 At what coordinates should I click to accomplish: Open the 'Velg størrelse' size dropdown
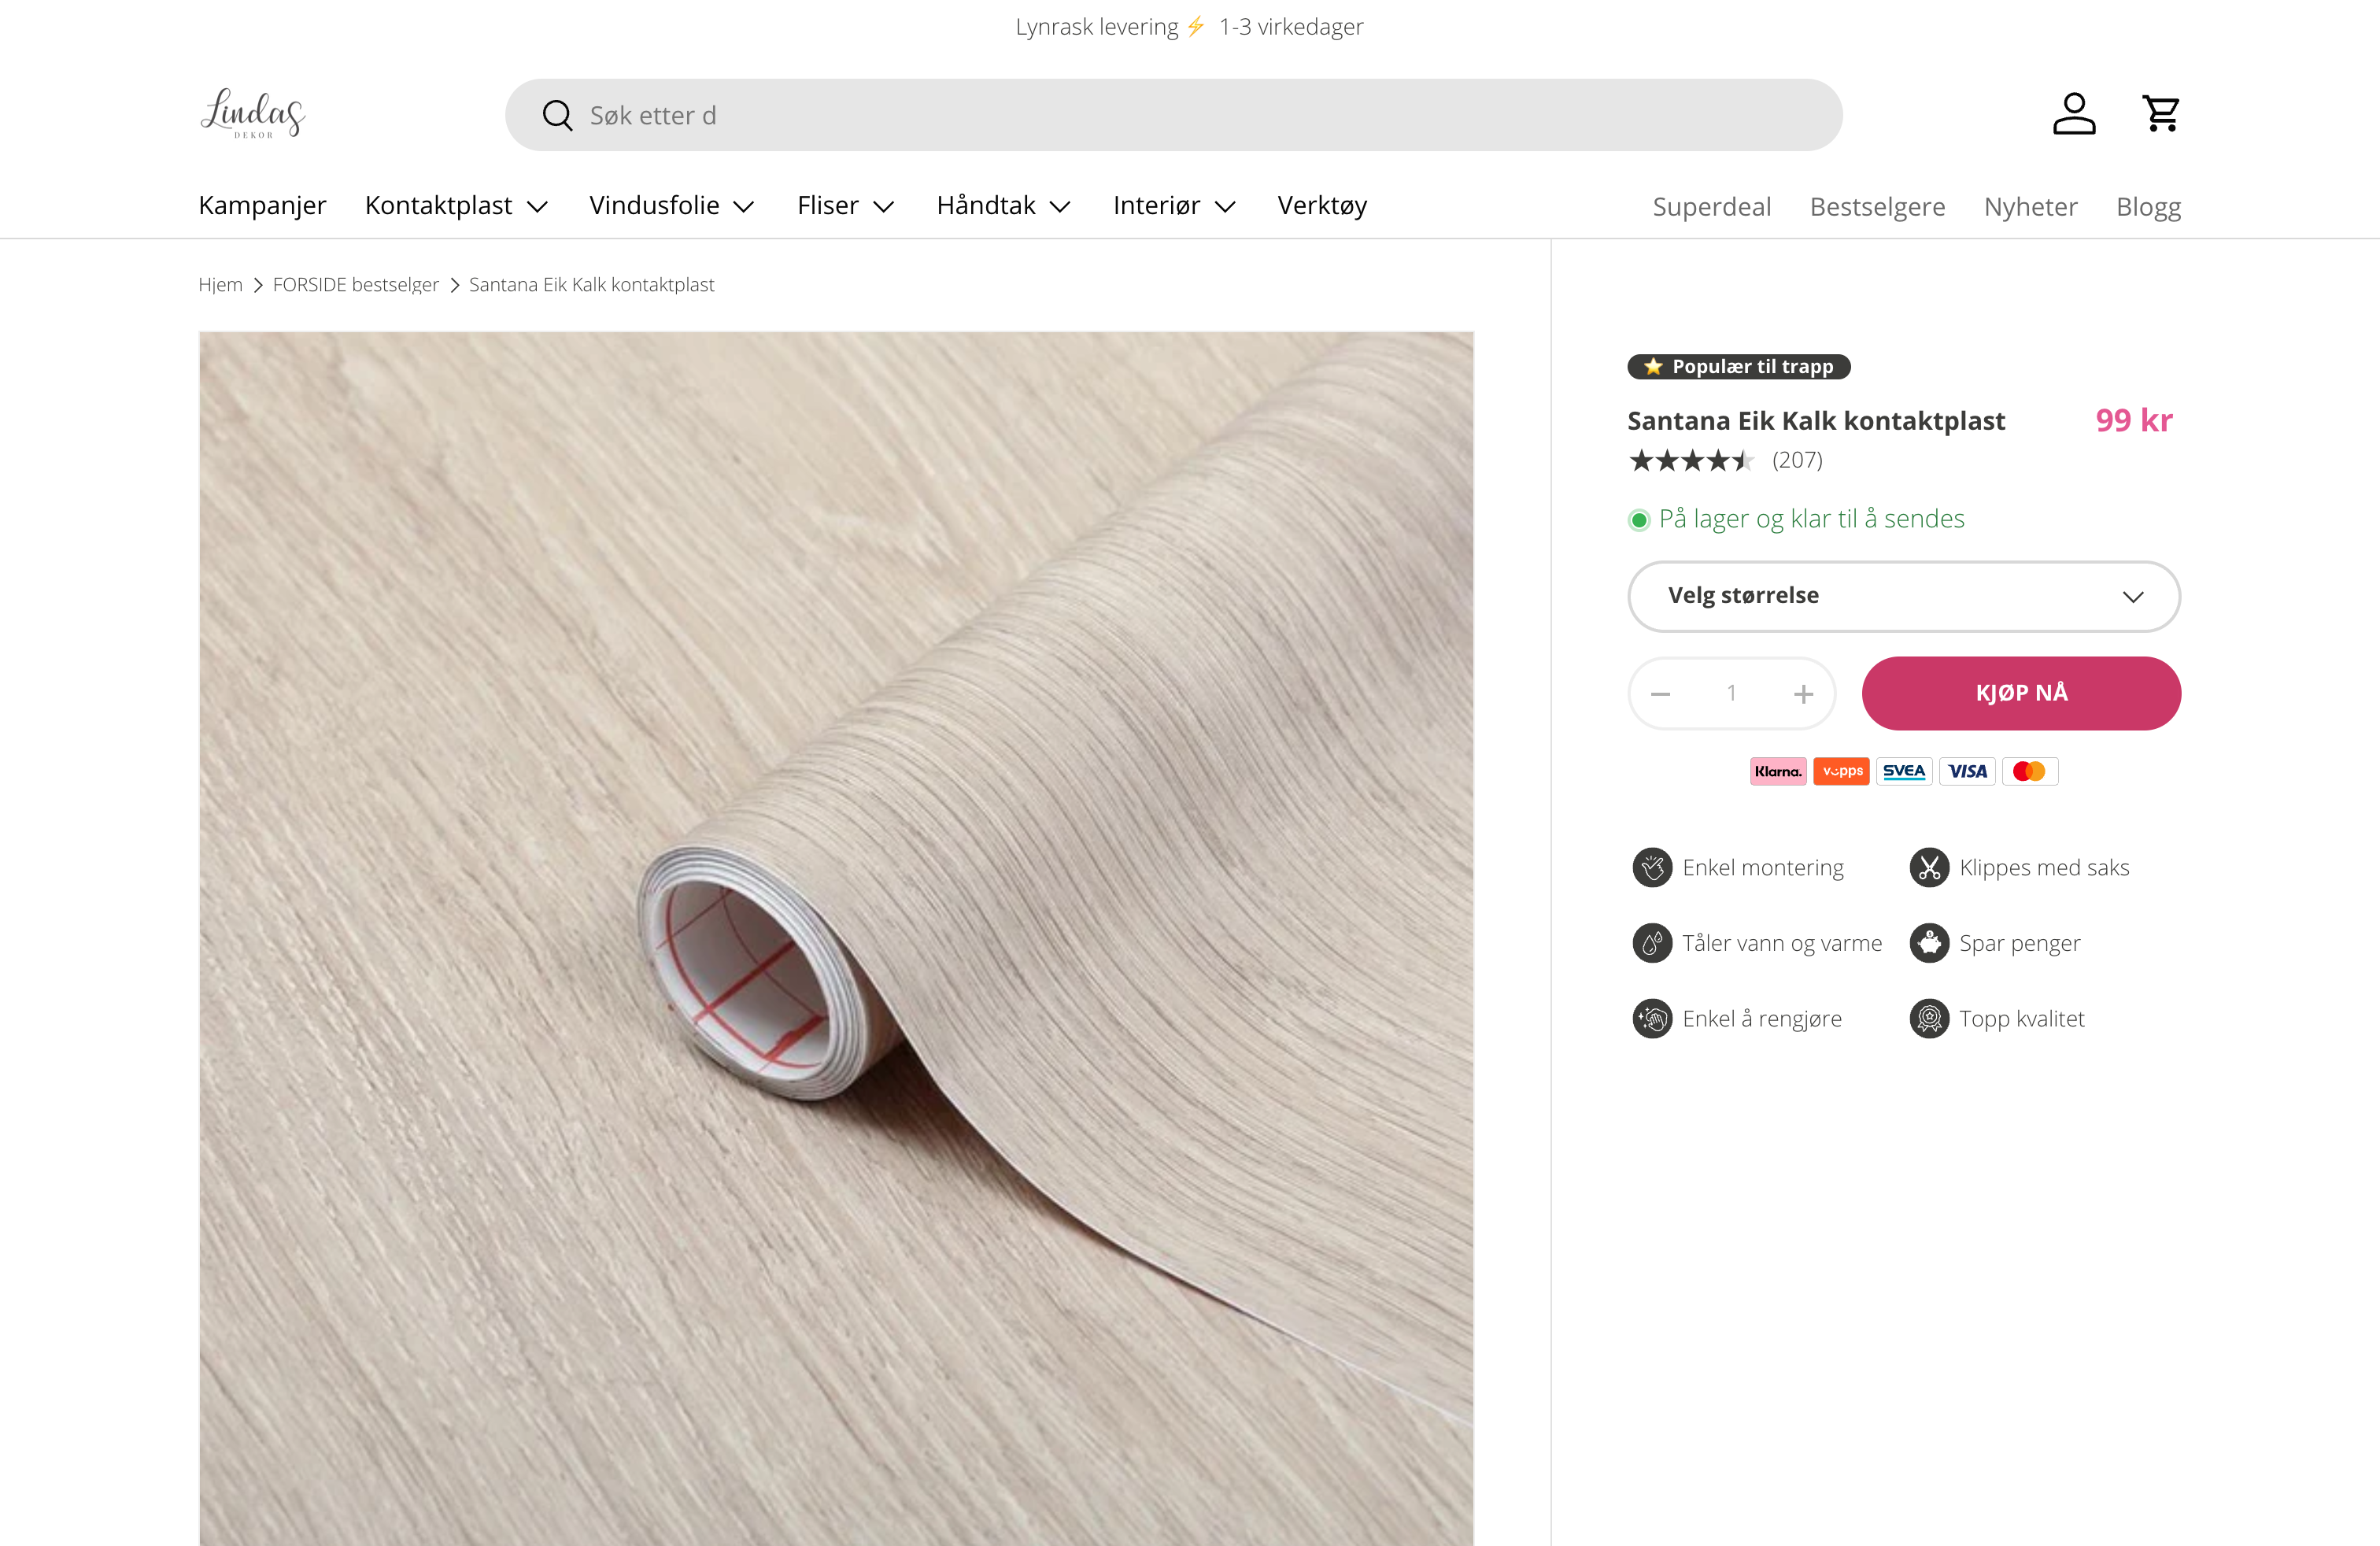click(1903, 596)
